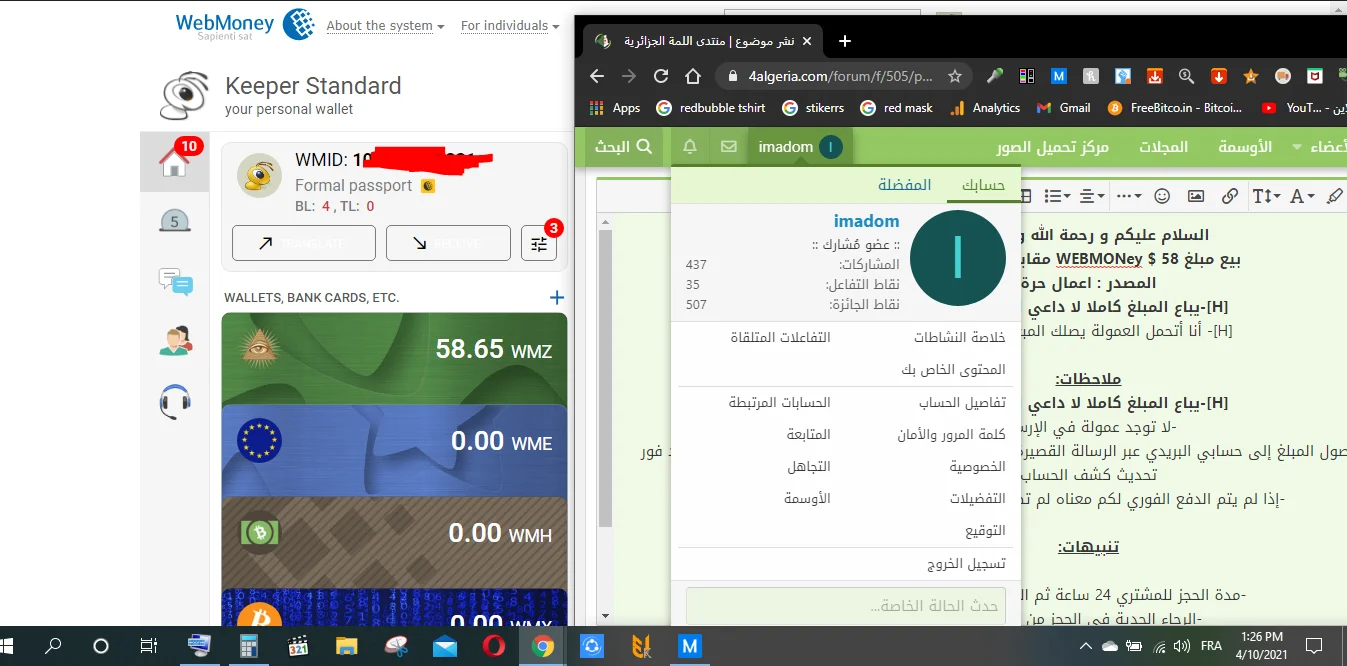The width and height of the screenshot is (1347, 666).
Task: Insert emoji using smiley icon in editor
Action: coord(1162,196)
